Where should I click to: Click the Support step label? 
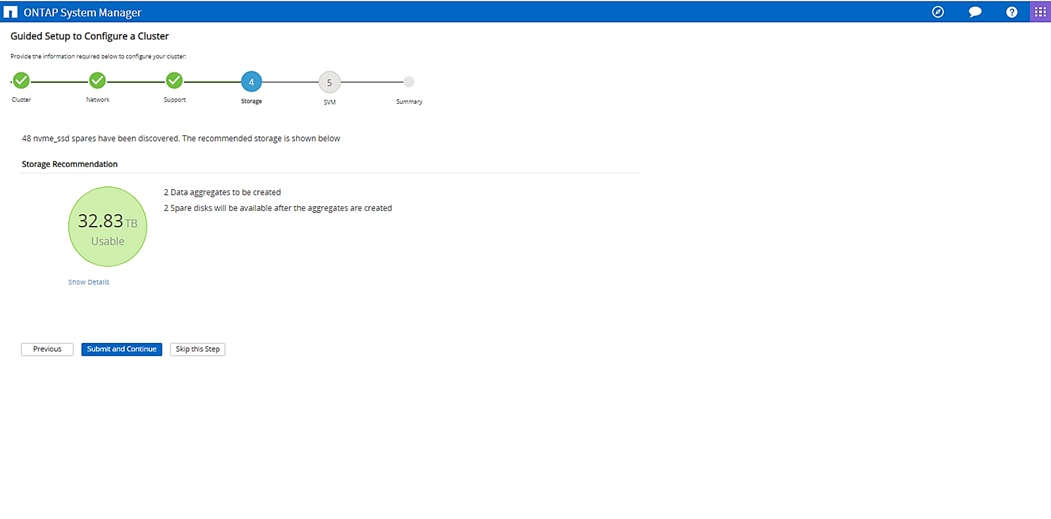(x=175, y=100)
